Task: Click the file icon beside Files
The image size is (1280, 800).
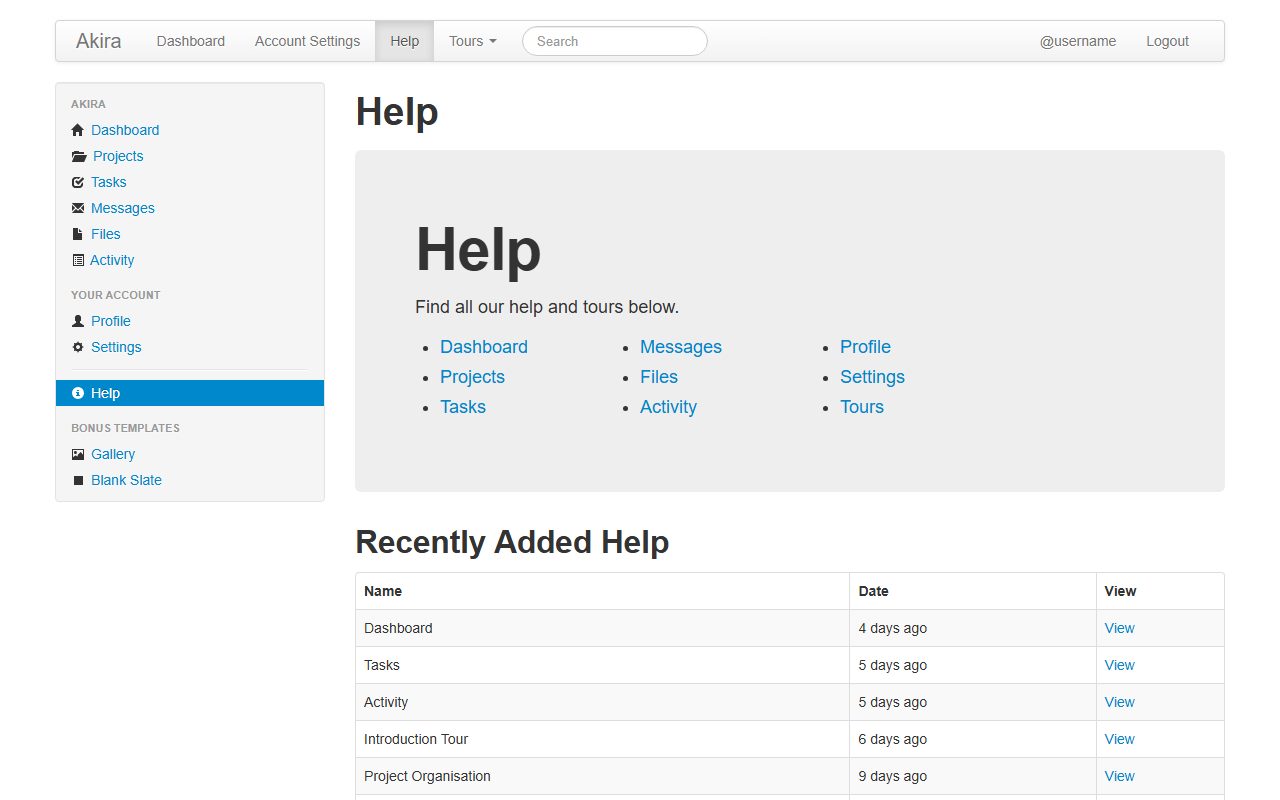Action: click(x=78, y=234)
